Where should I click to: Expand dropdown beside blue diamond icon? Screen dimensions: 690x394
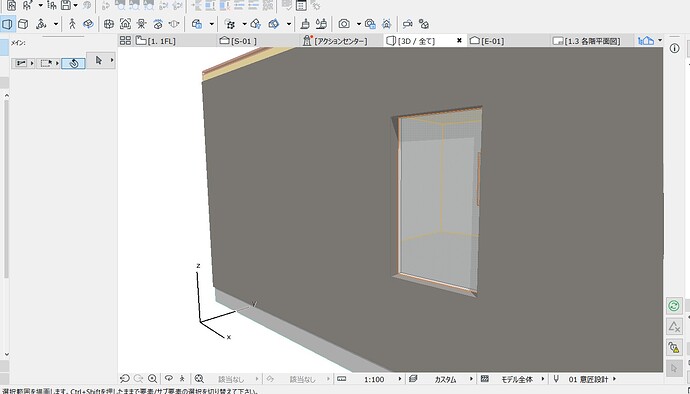289,24
